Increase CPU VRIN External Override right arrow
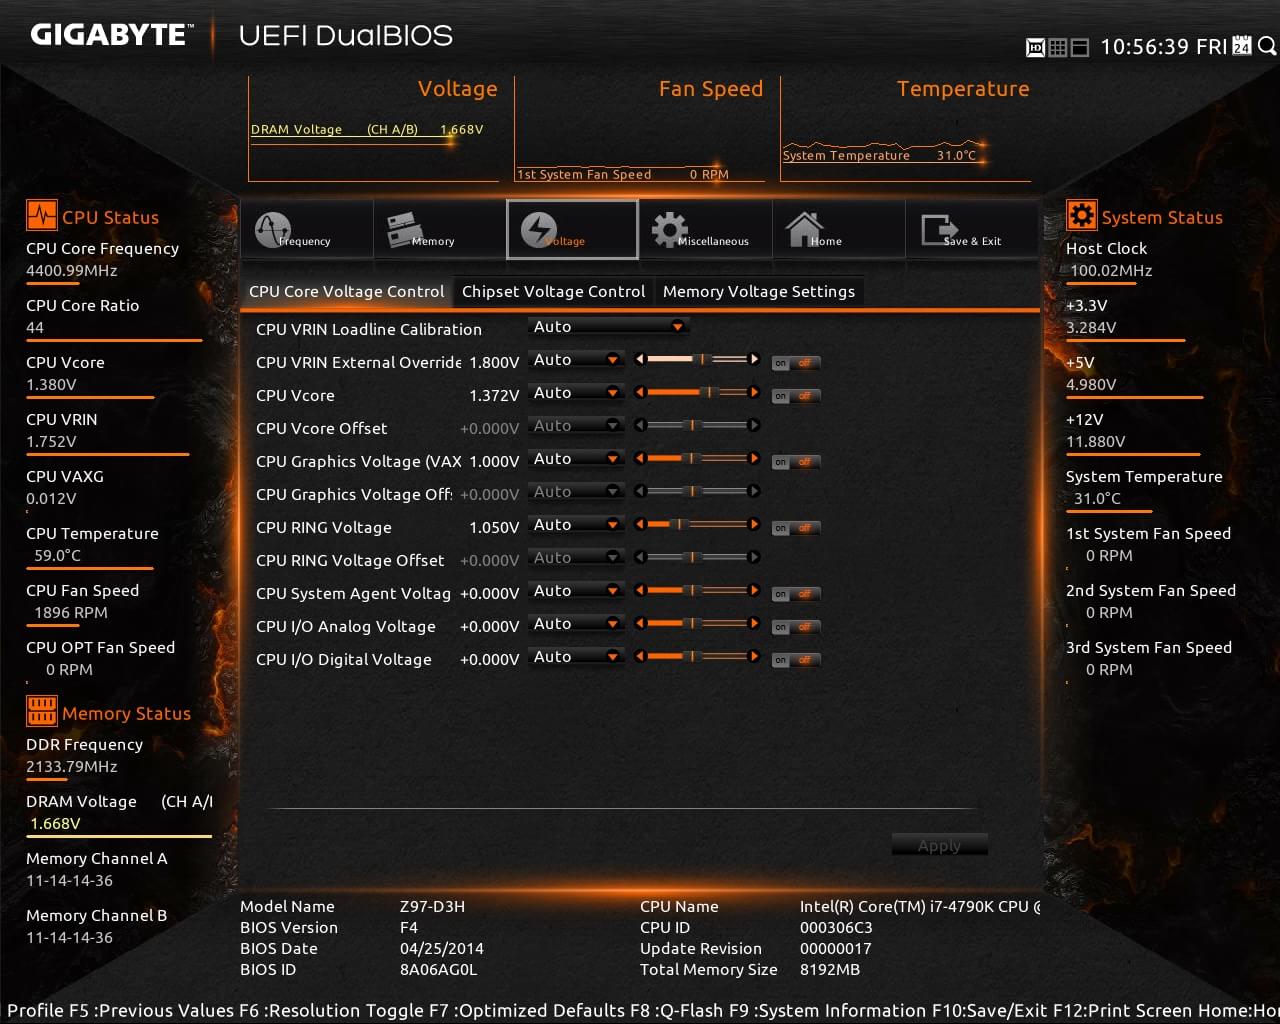 coord(754,359)
